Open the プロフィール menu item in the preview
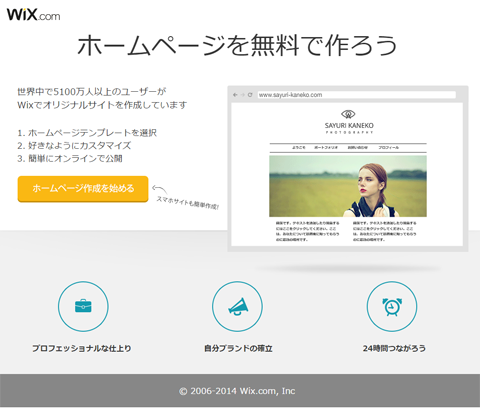Viewport: 480px width, 413px height. click(x=388, y=147)
